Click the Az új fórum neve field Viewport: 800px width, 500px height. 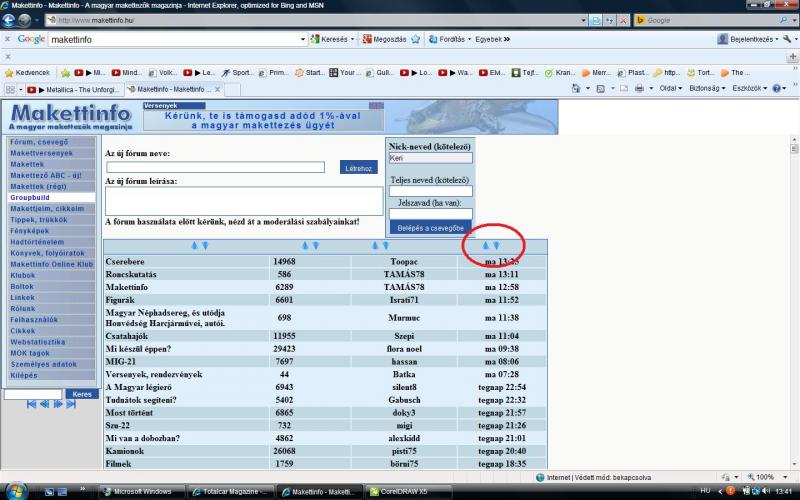215,168
